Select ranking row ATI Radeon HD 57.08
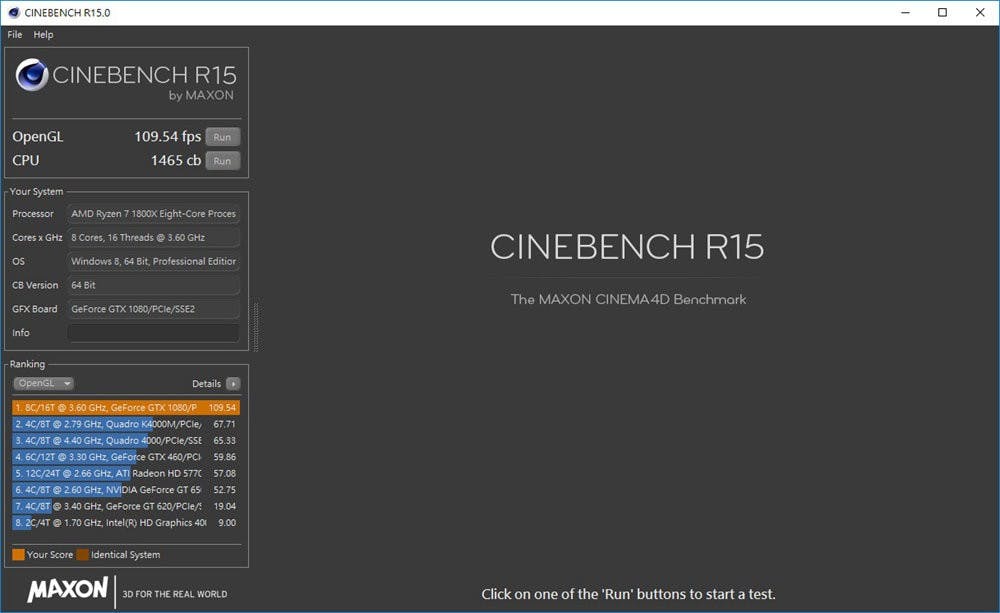Screen dimensions: 1000x613 126,473
